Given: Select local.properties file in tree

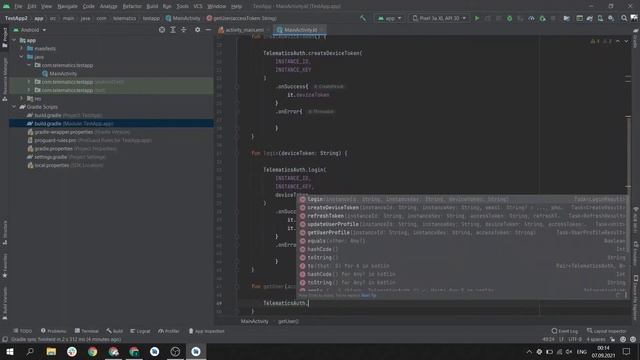Looking at the screenshot, I should pyautogui.click(x=65, y=165).
